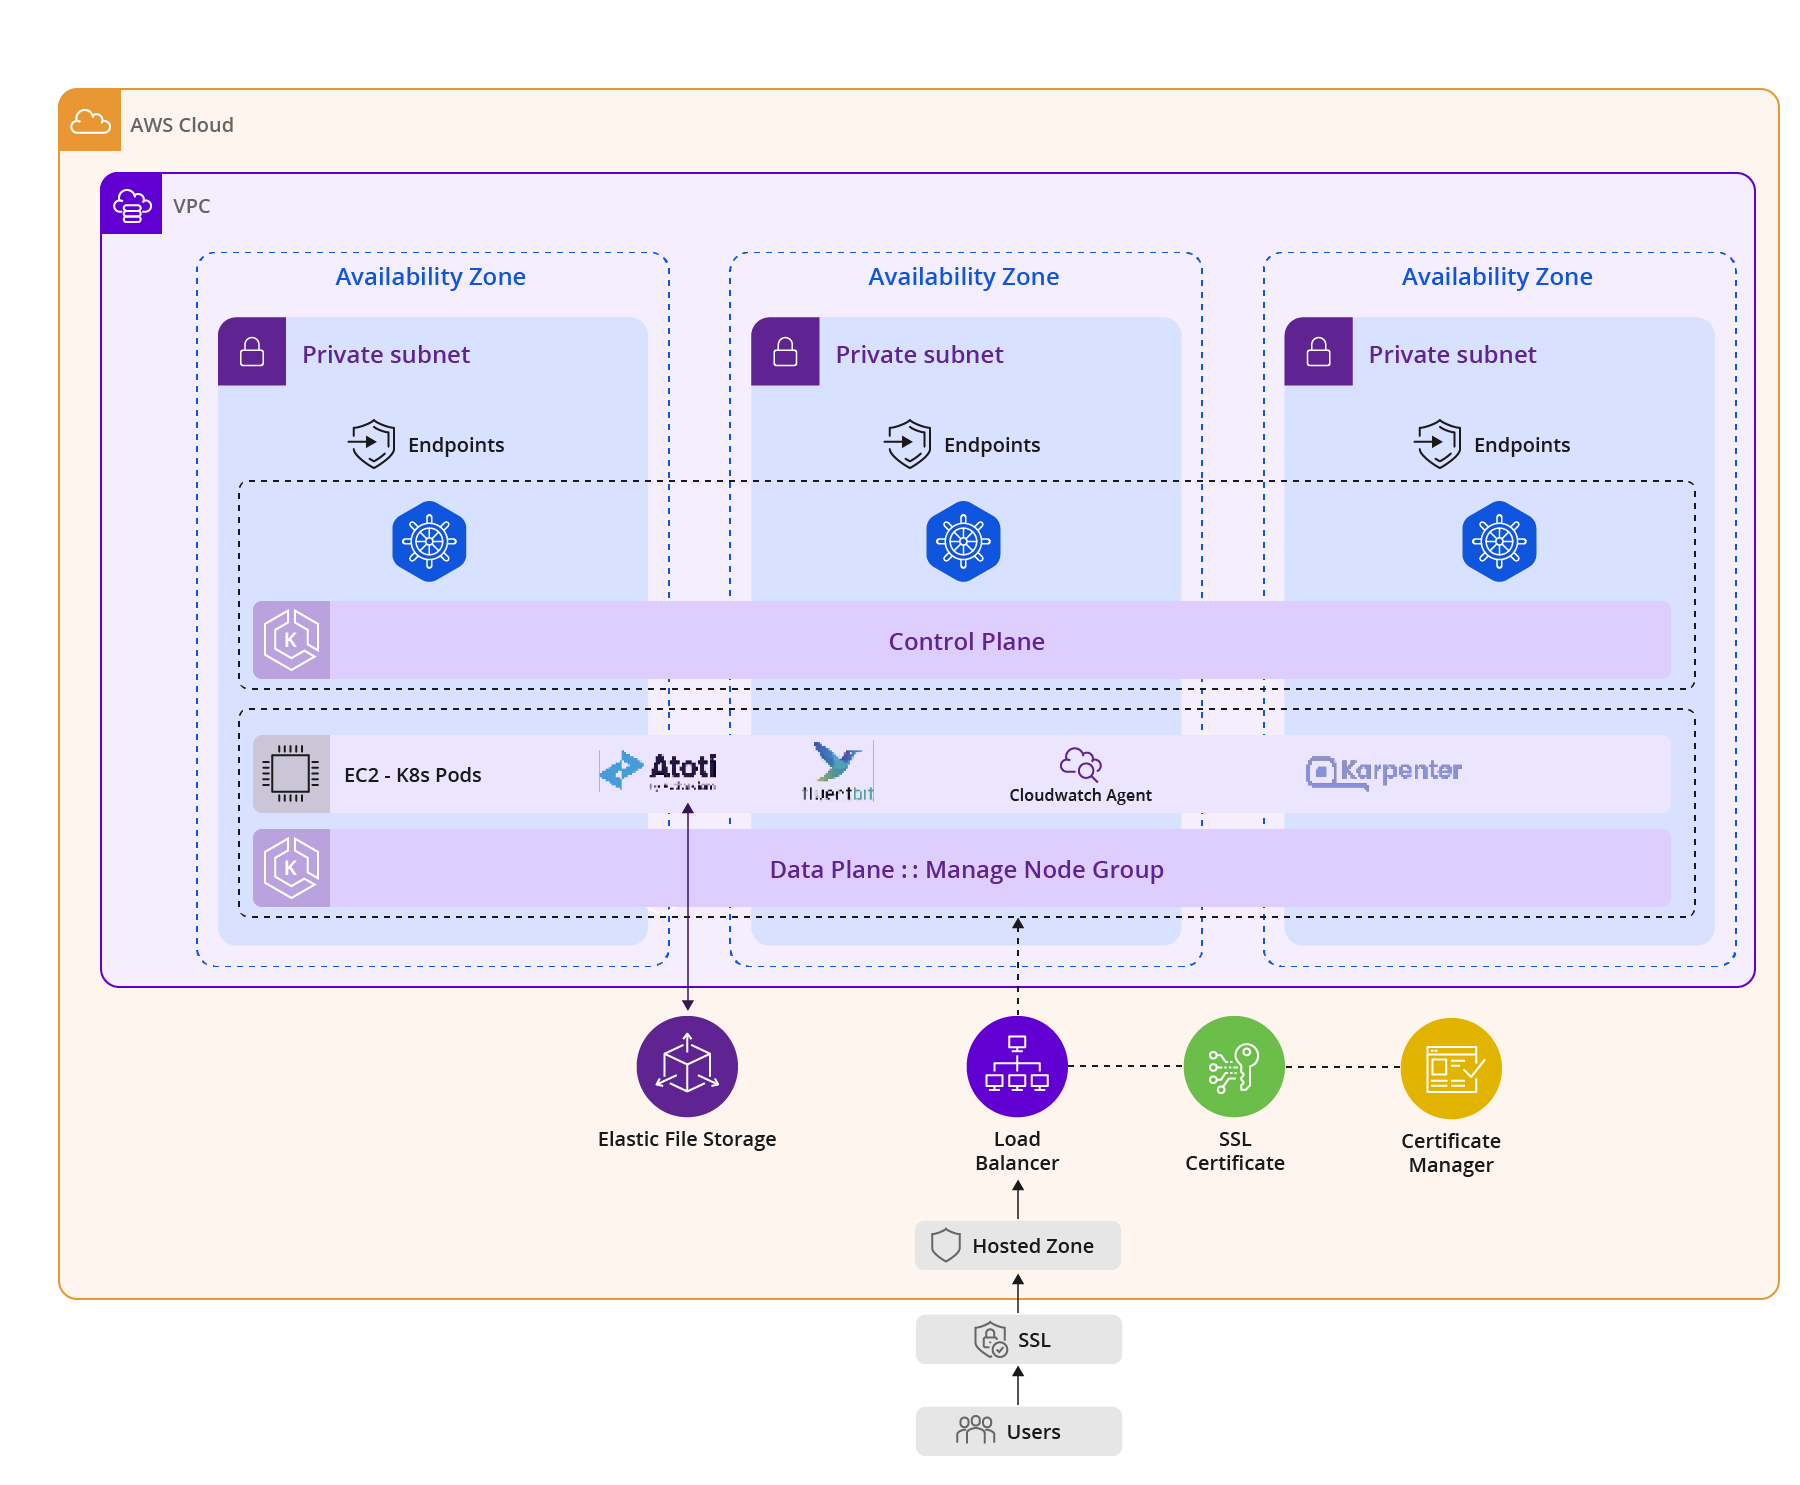This screenshot has width=1800, height=1485.
Task: Click the middle Availability Zone title
Action: coord(963,277)
